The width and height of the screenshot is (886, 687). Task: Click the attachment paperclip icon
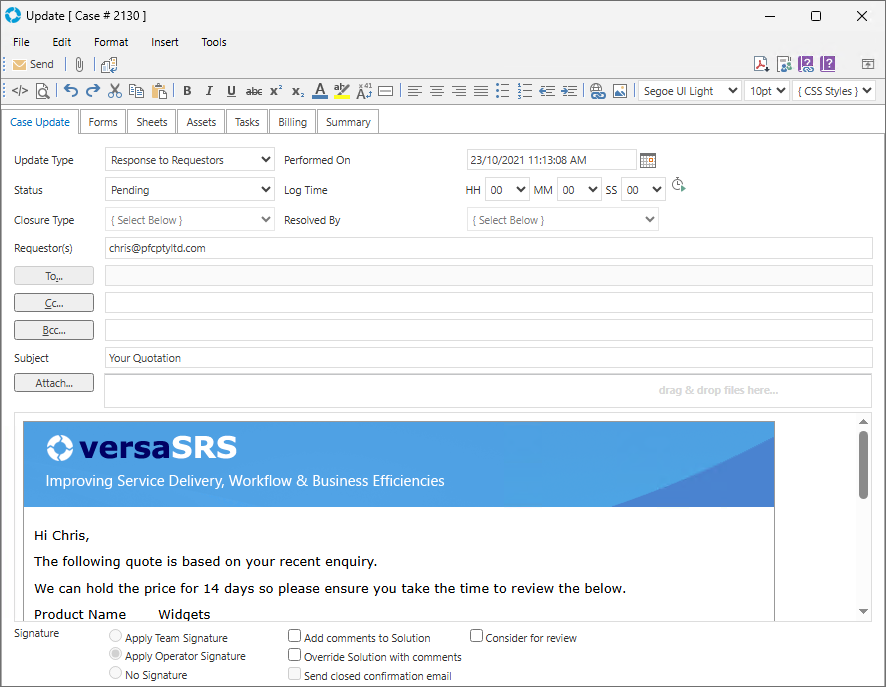(80, 64)
